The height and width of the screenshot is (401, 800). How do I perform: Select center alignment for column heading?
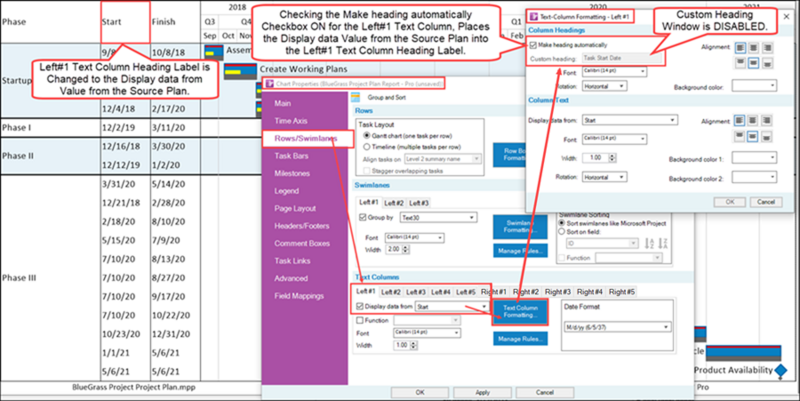coord(754,48)
